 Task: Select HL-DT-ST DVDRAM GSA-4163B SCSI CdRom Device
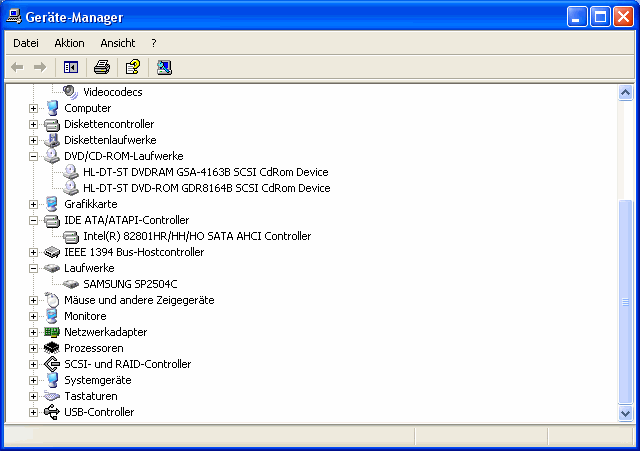tap(206, 172)
